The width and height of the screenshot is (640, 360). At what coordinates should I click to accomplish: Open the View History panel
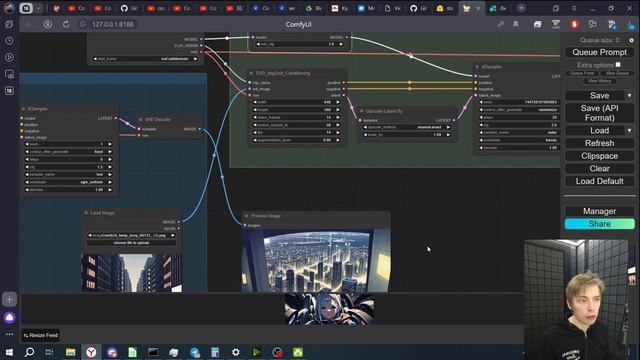(x=599, y=81)
